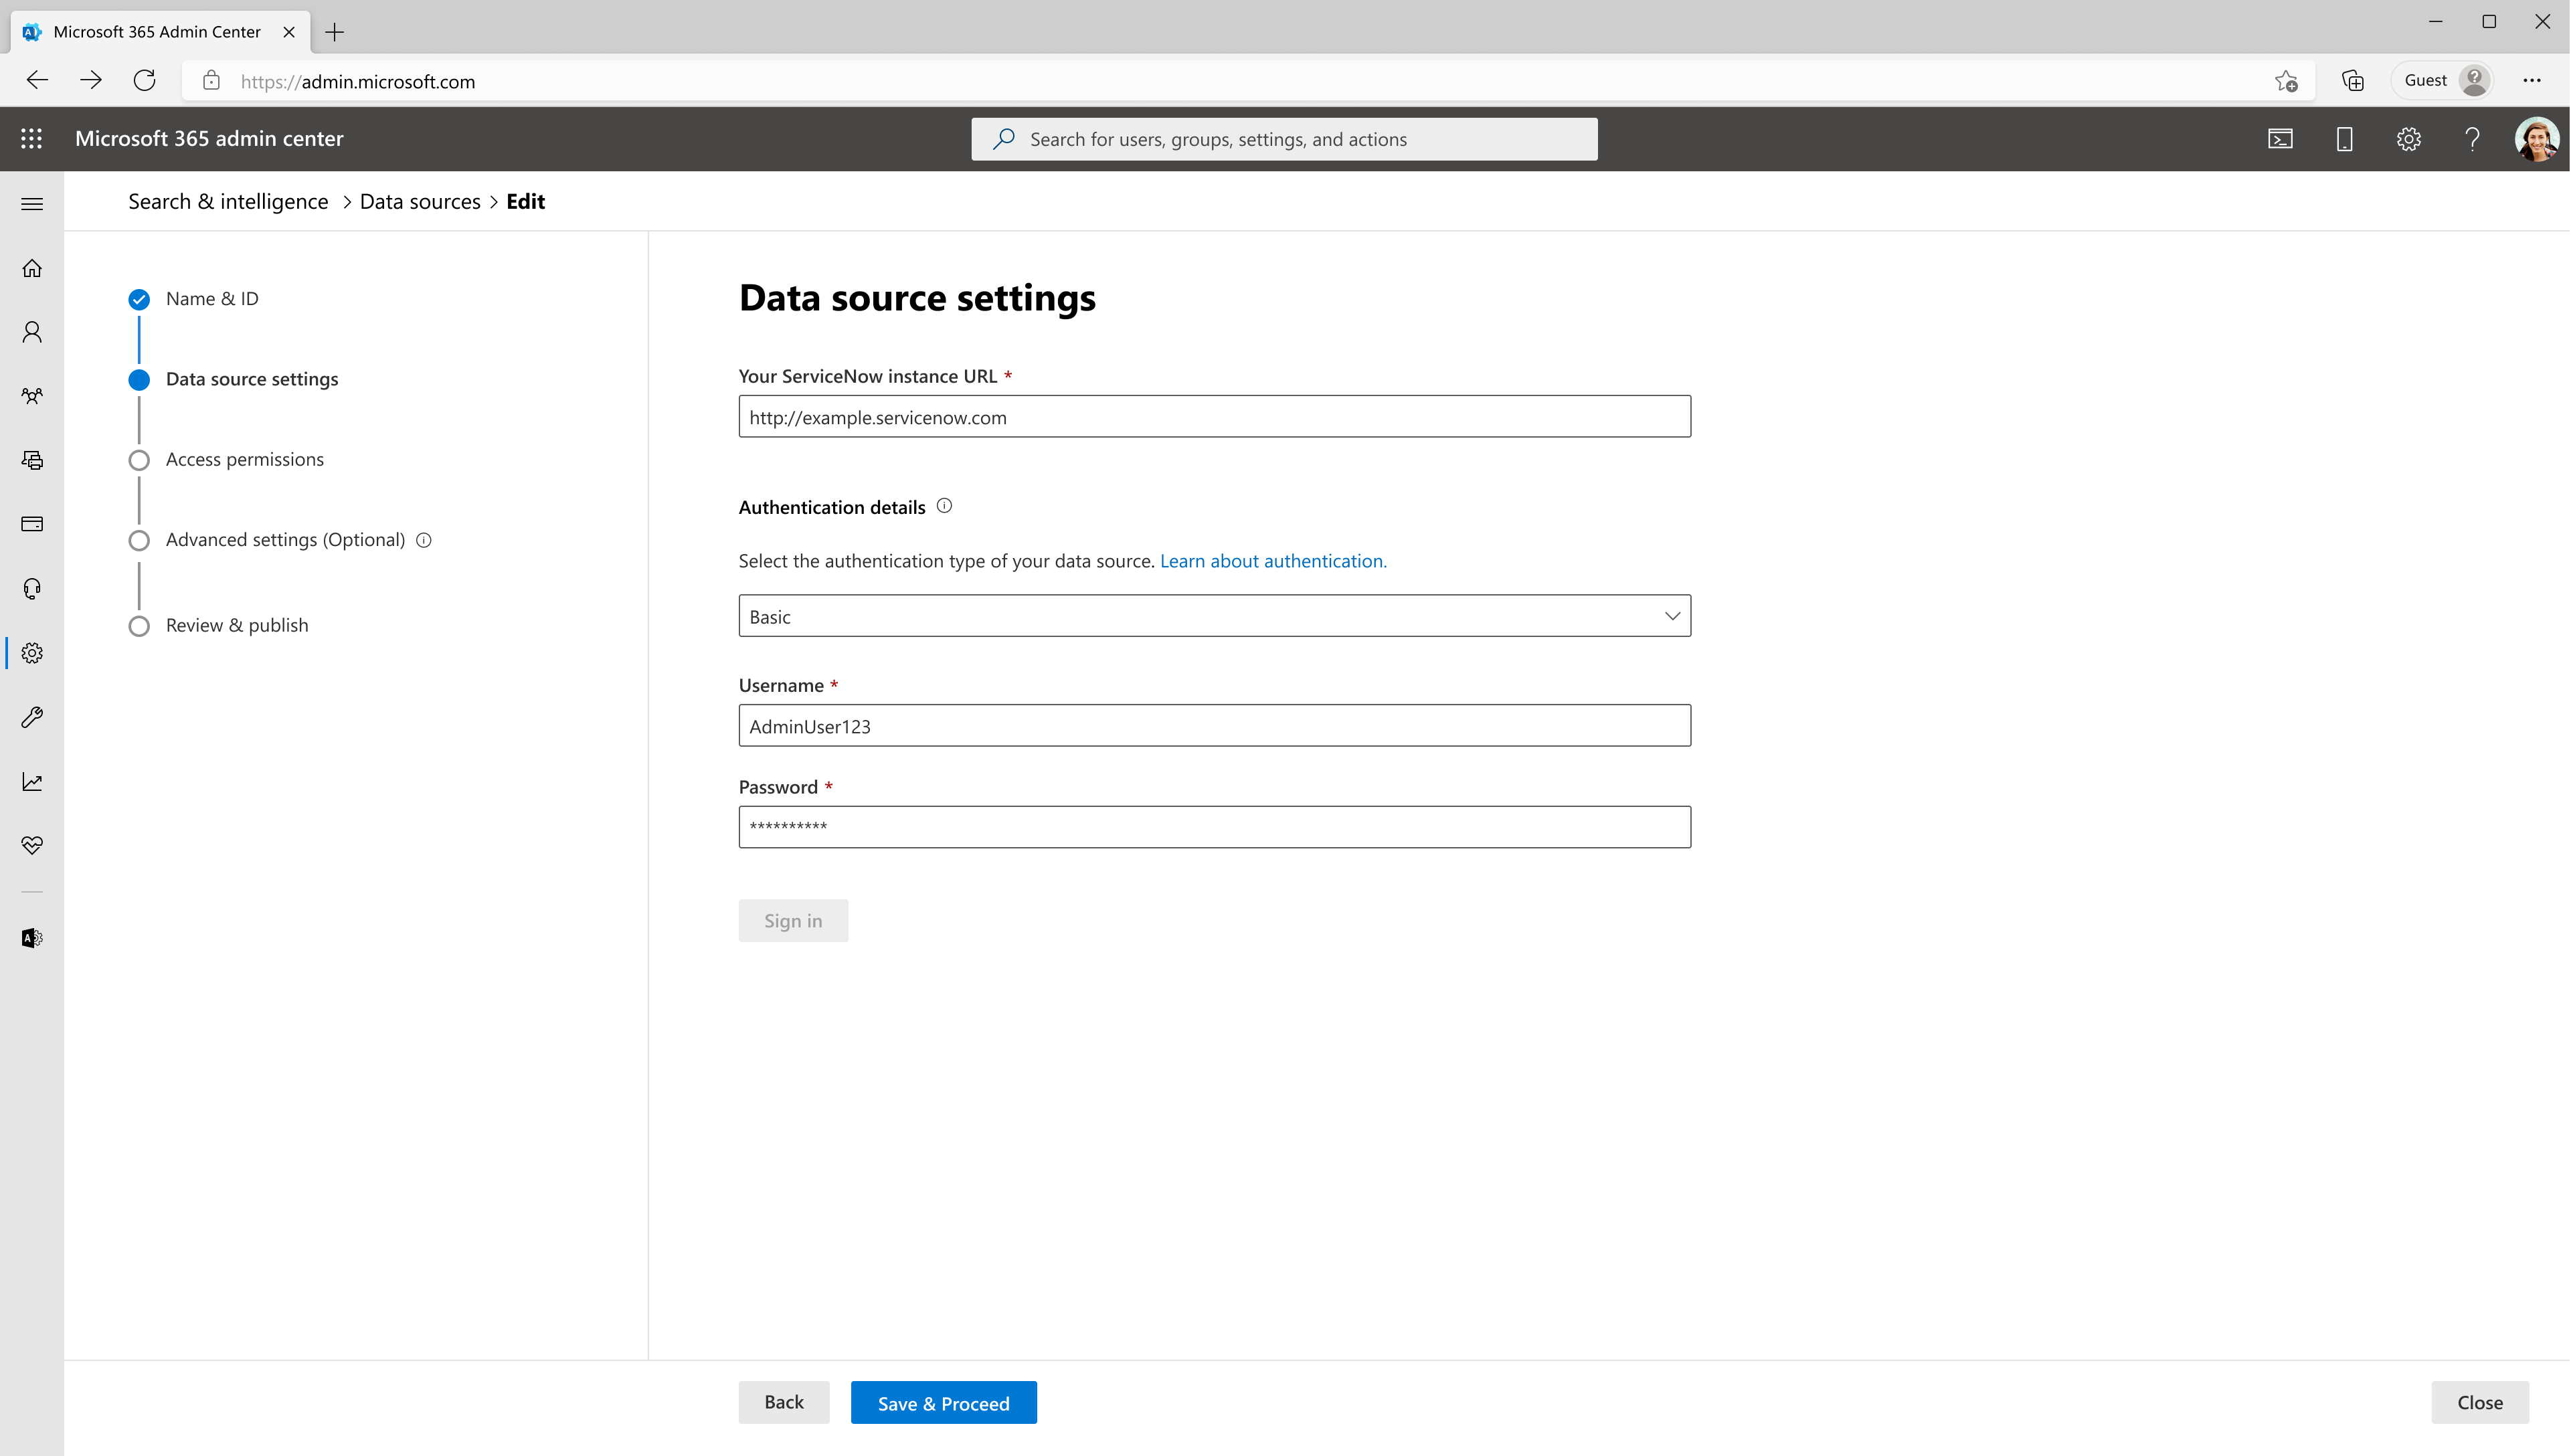Open the Home icon in sidebar

coord(32,268)
